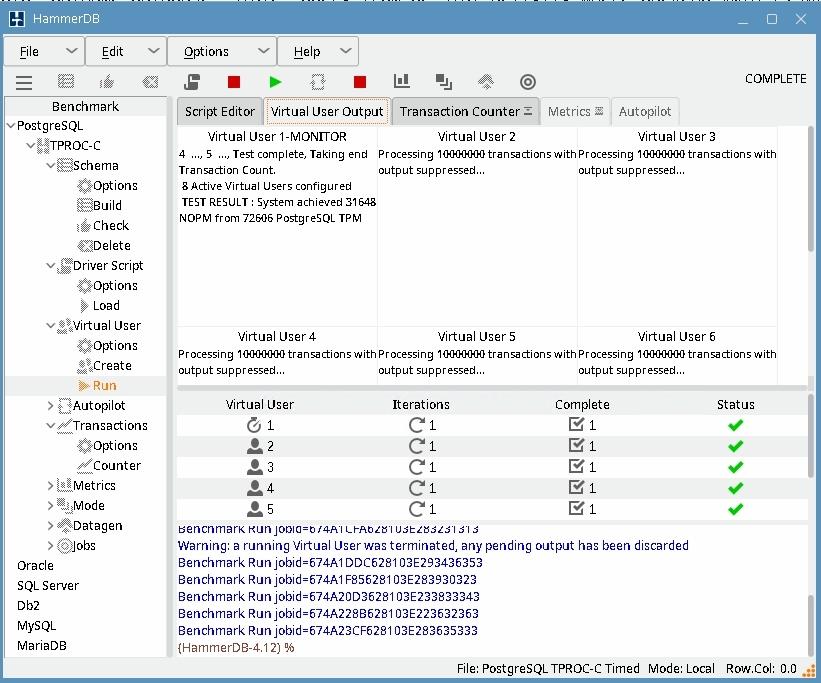Screen dimensions: 821x683
Task: Click the Mode toolbar icon
Action: (x=444, y=82)
